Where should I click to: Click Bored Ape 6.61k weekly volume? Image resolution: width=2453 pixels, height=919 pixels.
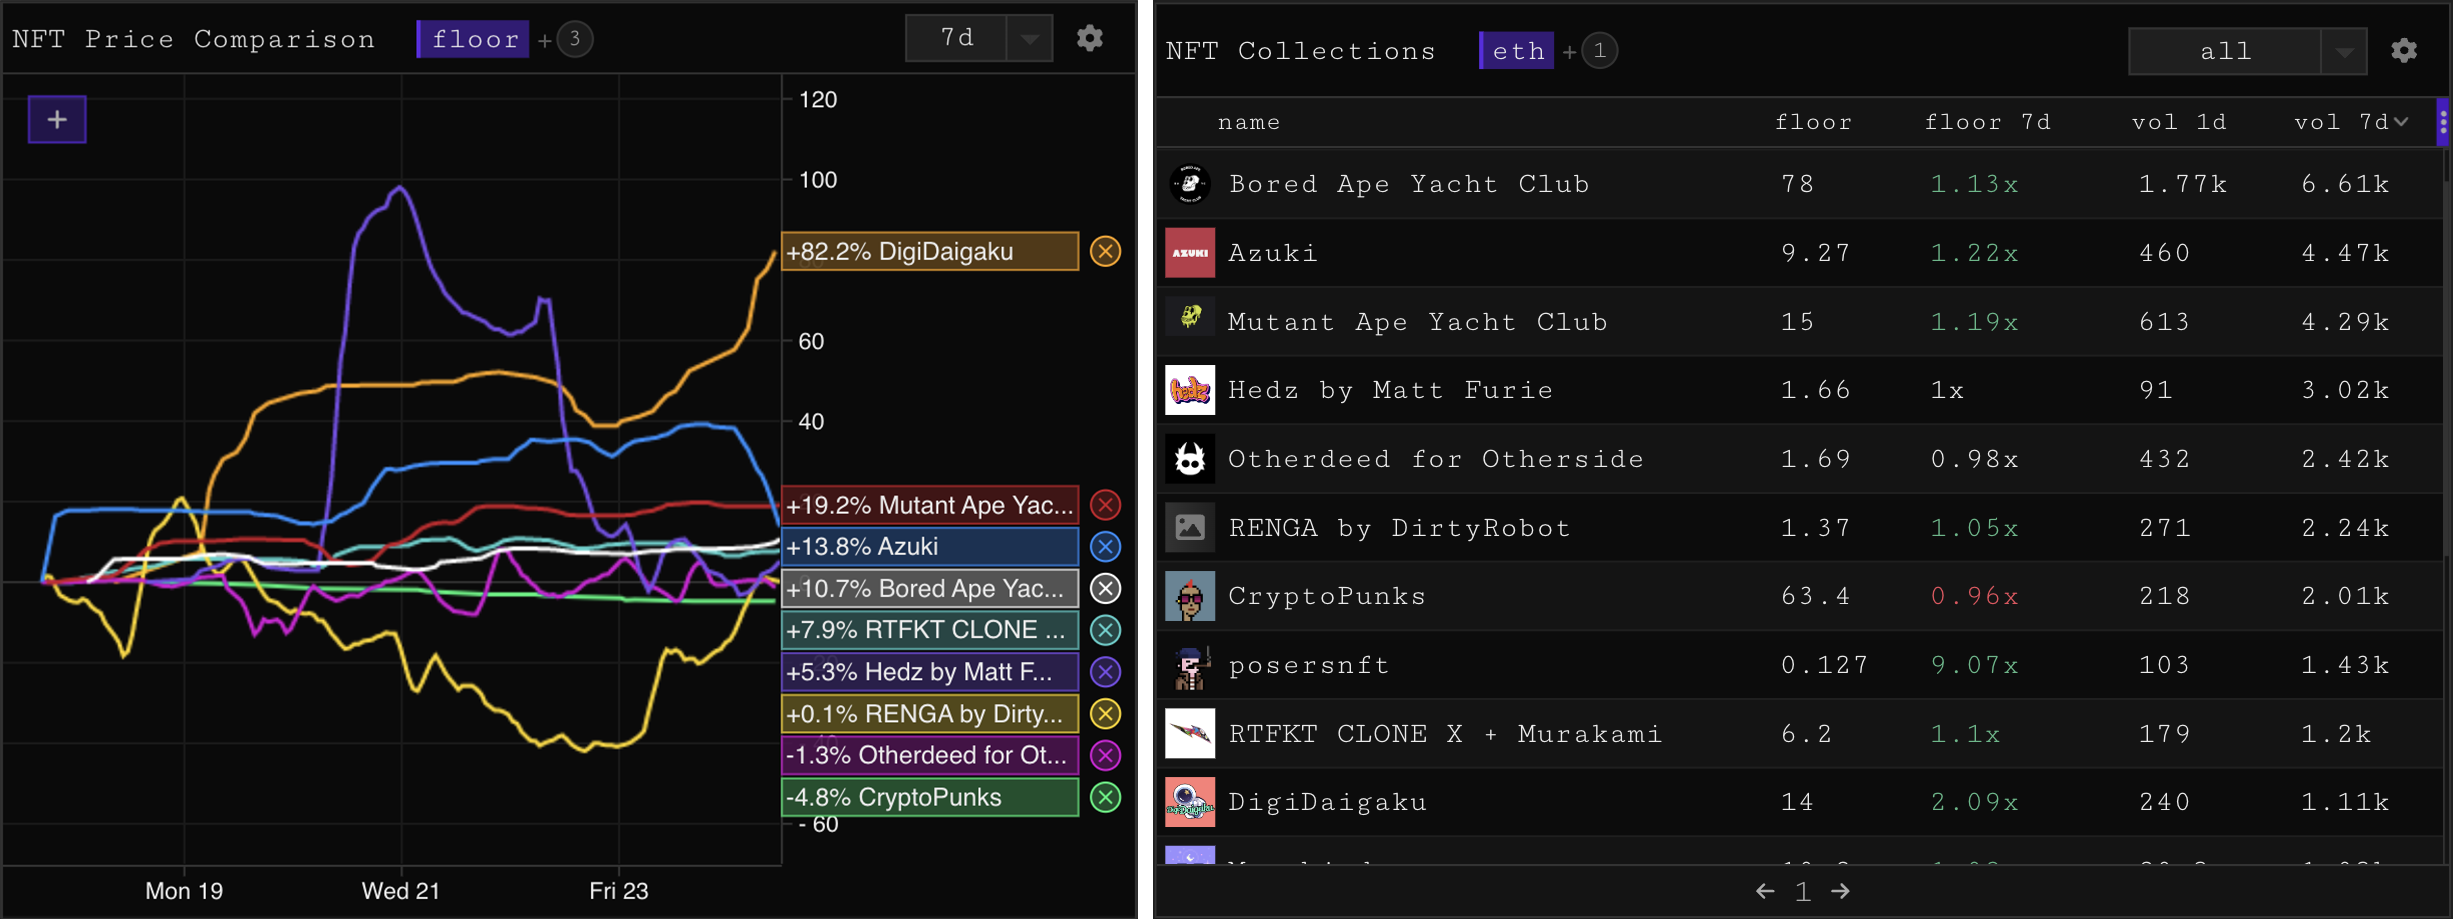(x=2345, y=184)
